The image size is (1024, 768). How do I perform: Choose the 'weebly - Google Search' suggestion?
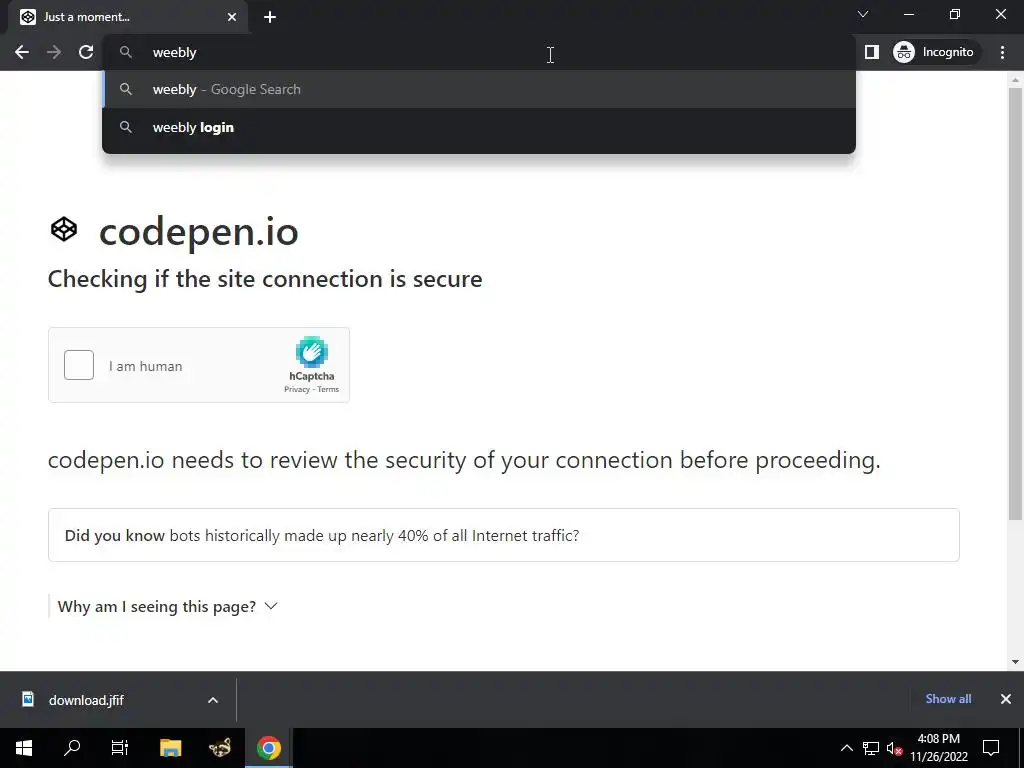pos(479,89)
